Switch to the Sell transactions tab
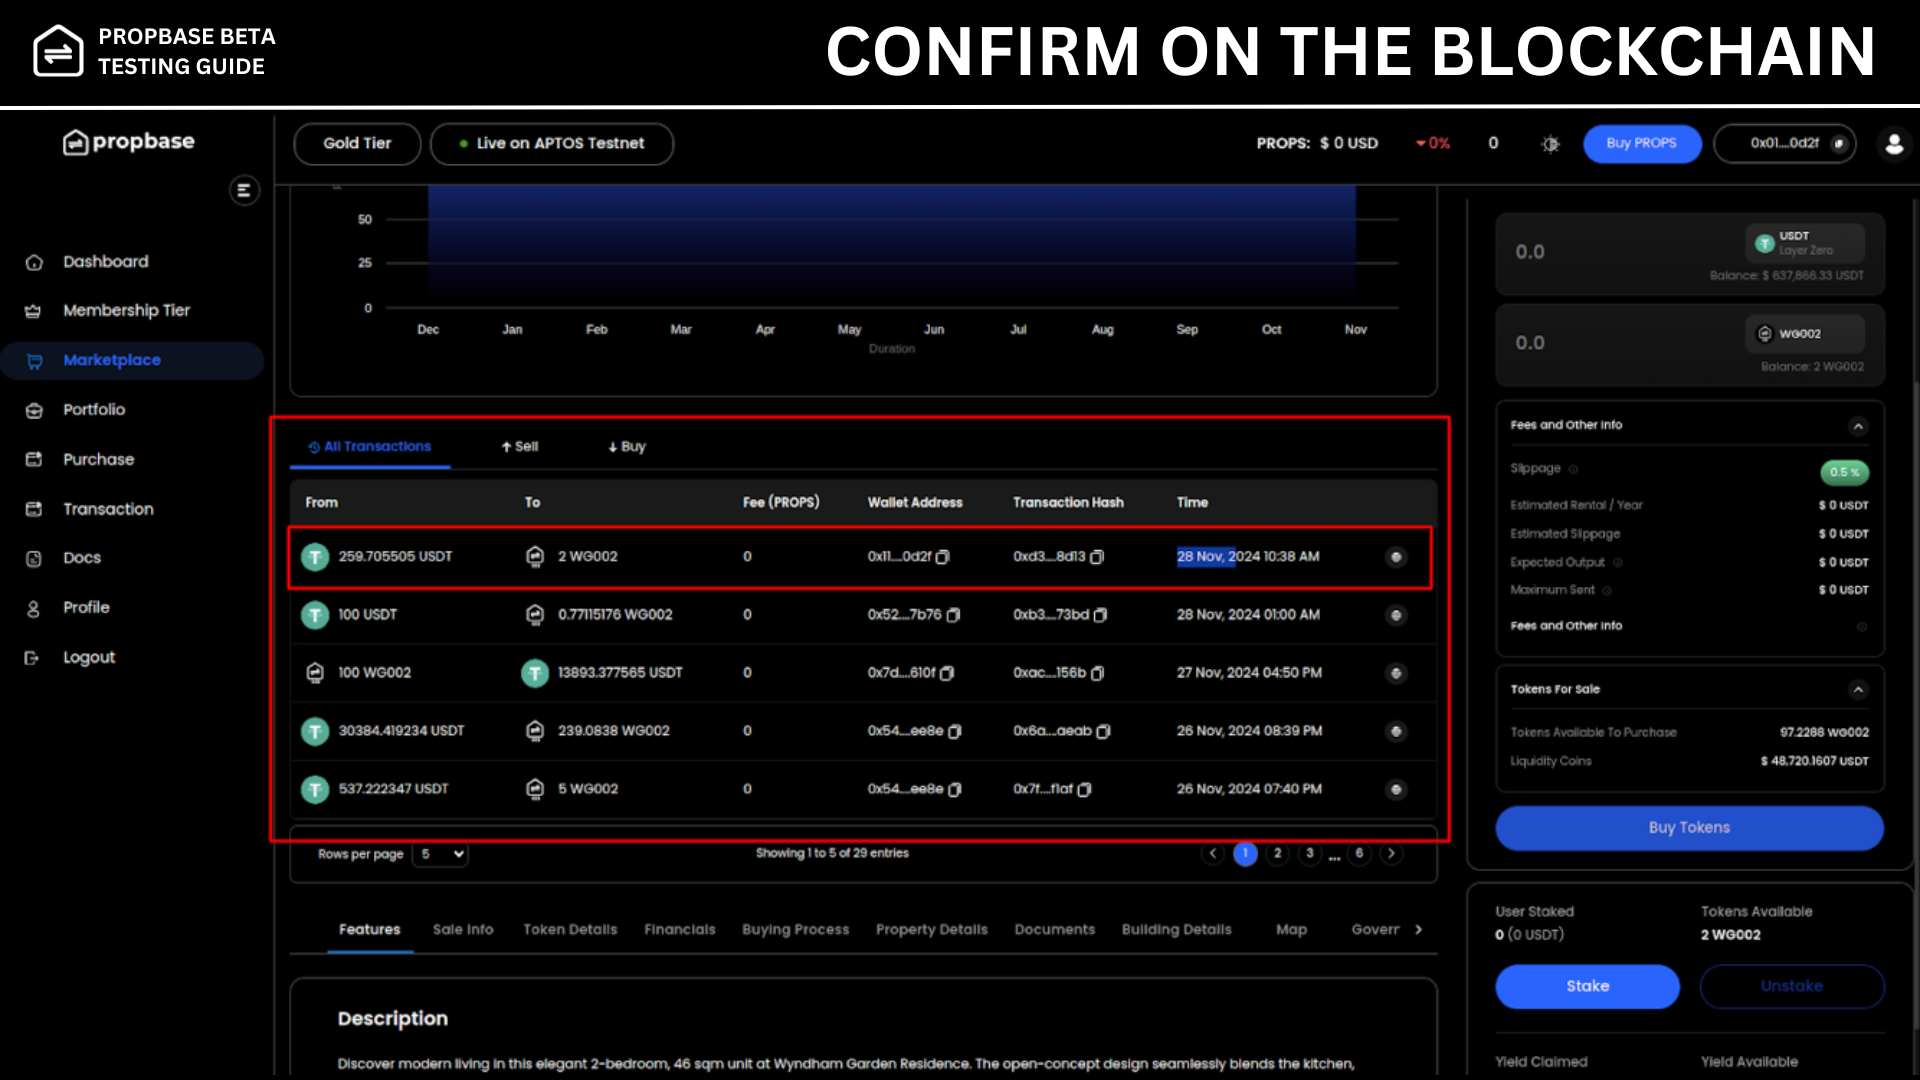 520,447
